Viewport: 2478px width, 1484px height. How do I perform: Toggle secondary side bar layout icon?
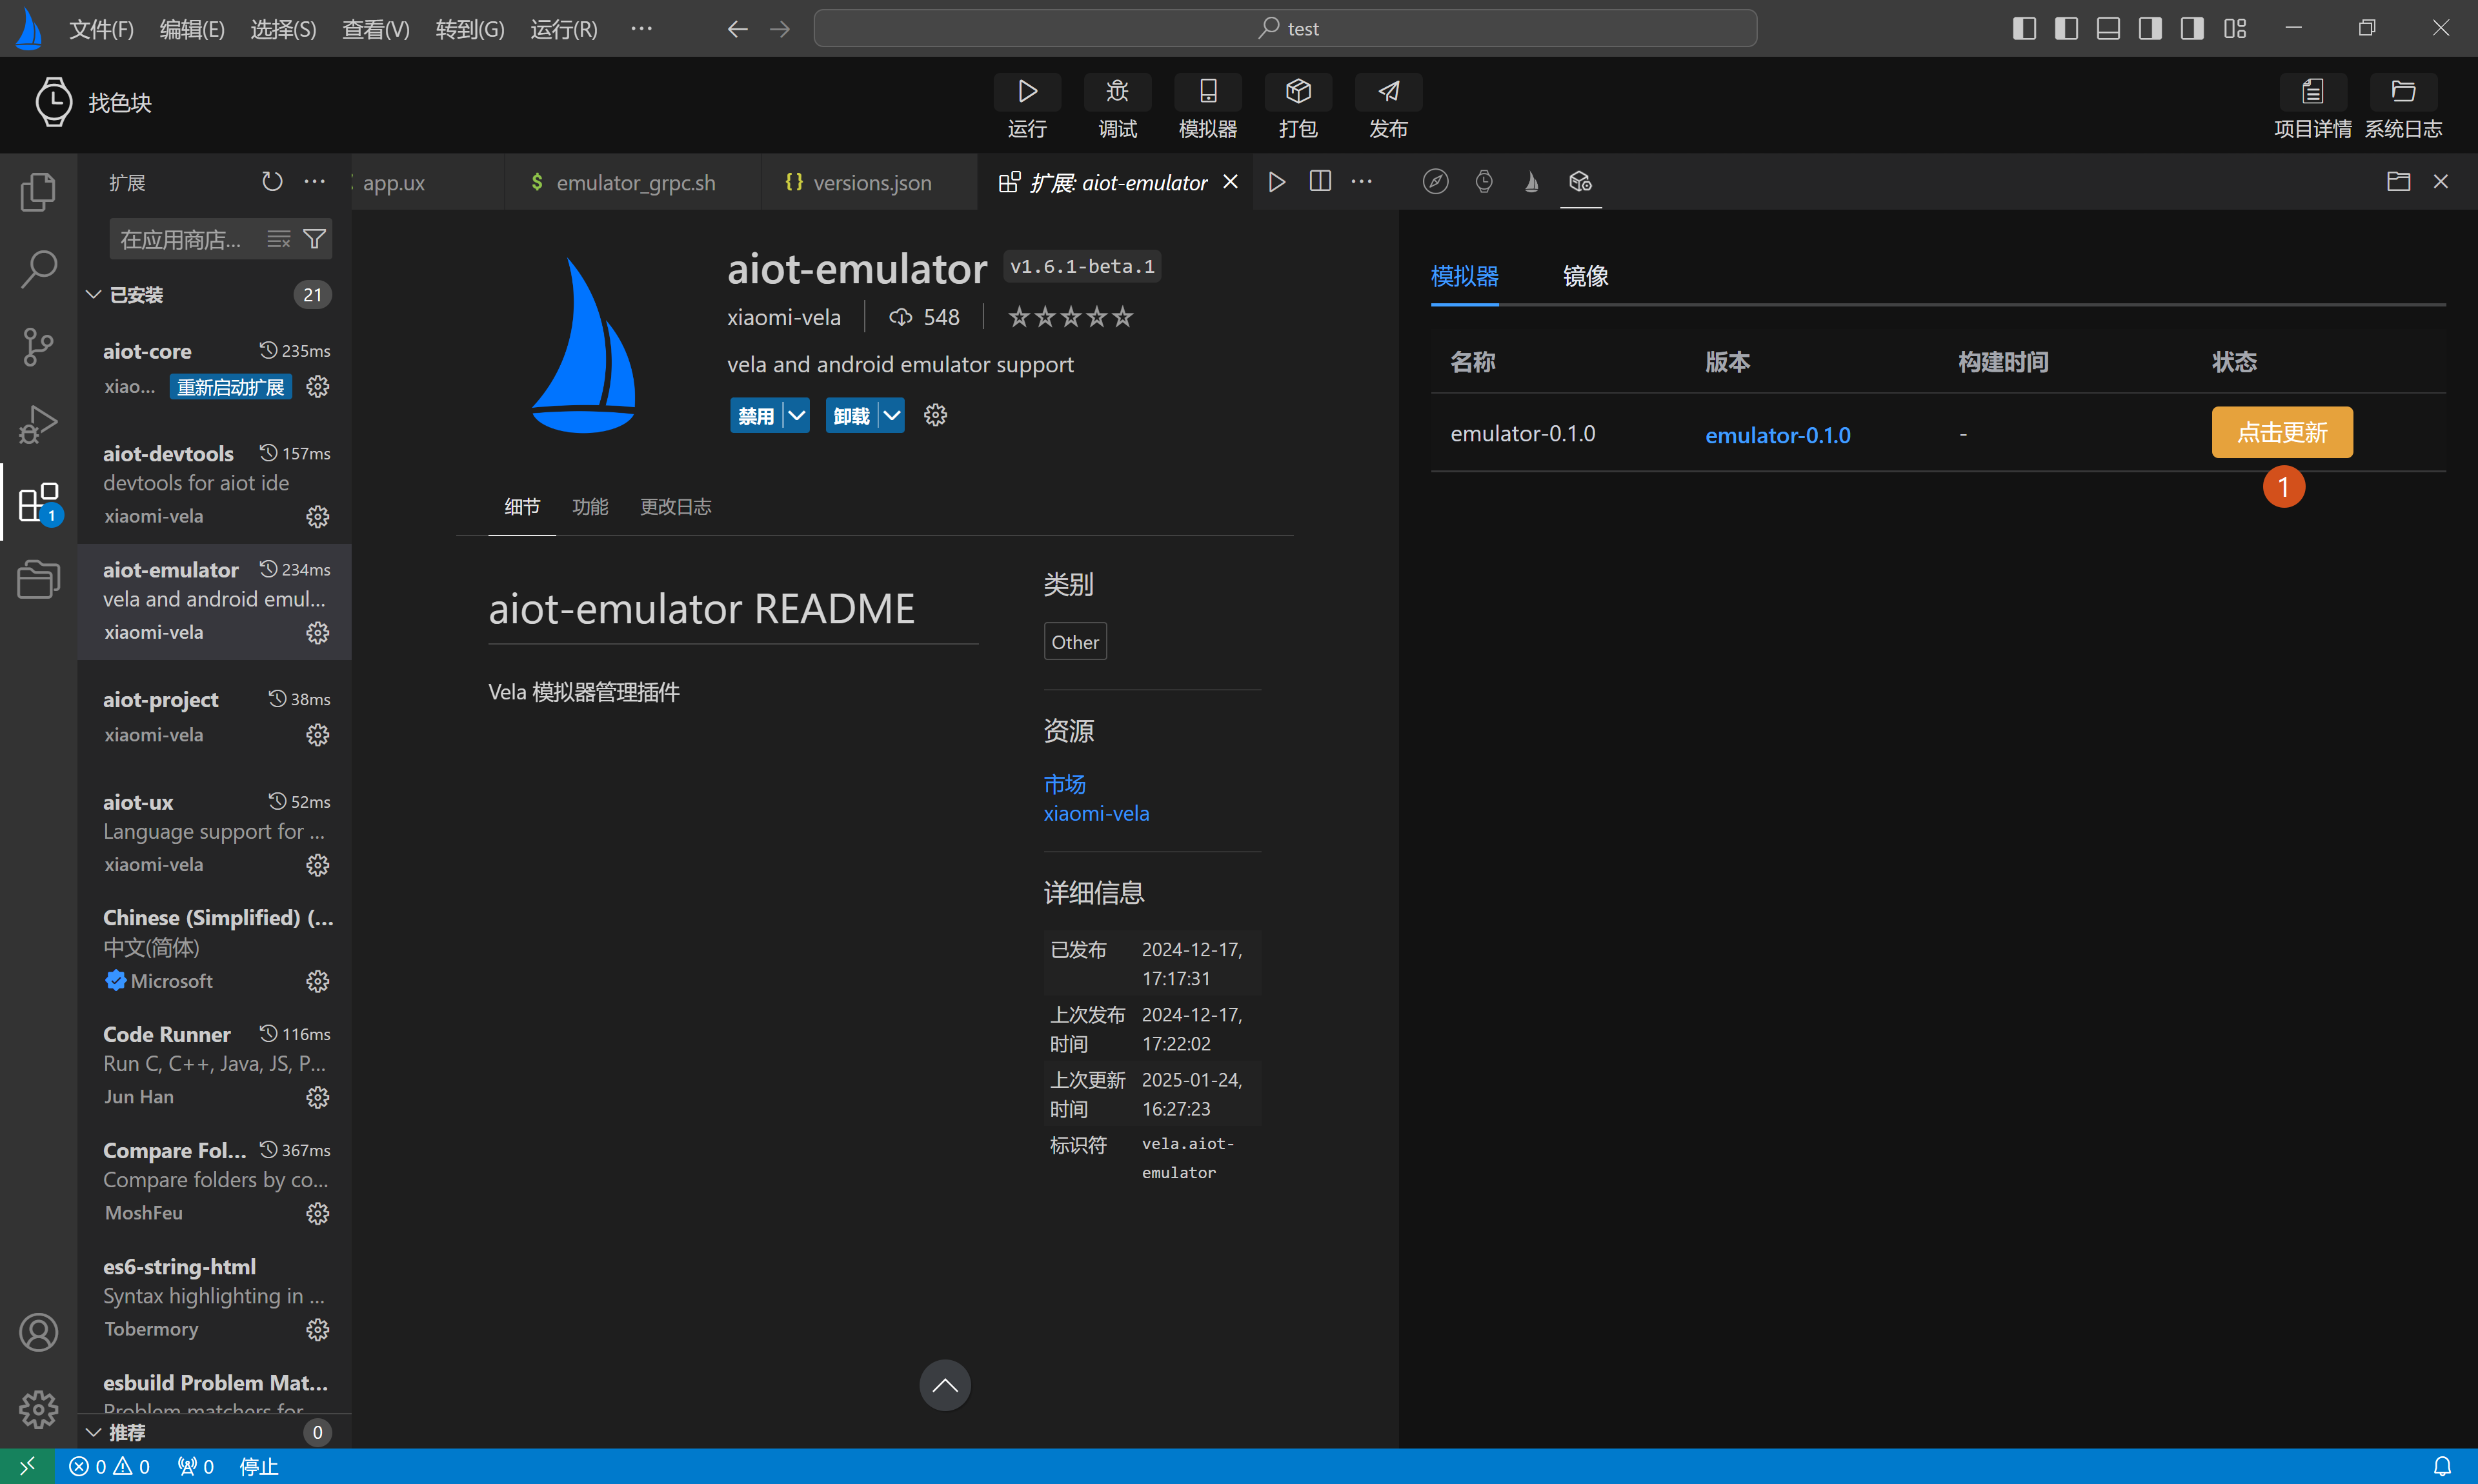(x=2150, y=28)
